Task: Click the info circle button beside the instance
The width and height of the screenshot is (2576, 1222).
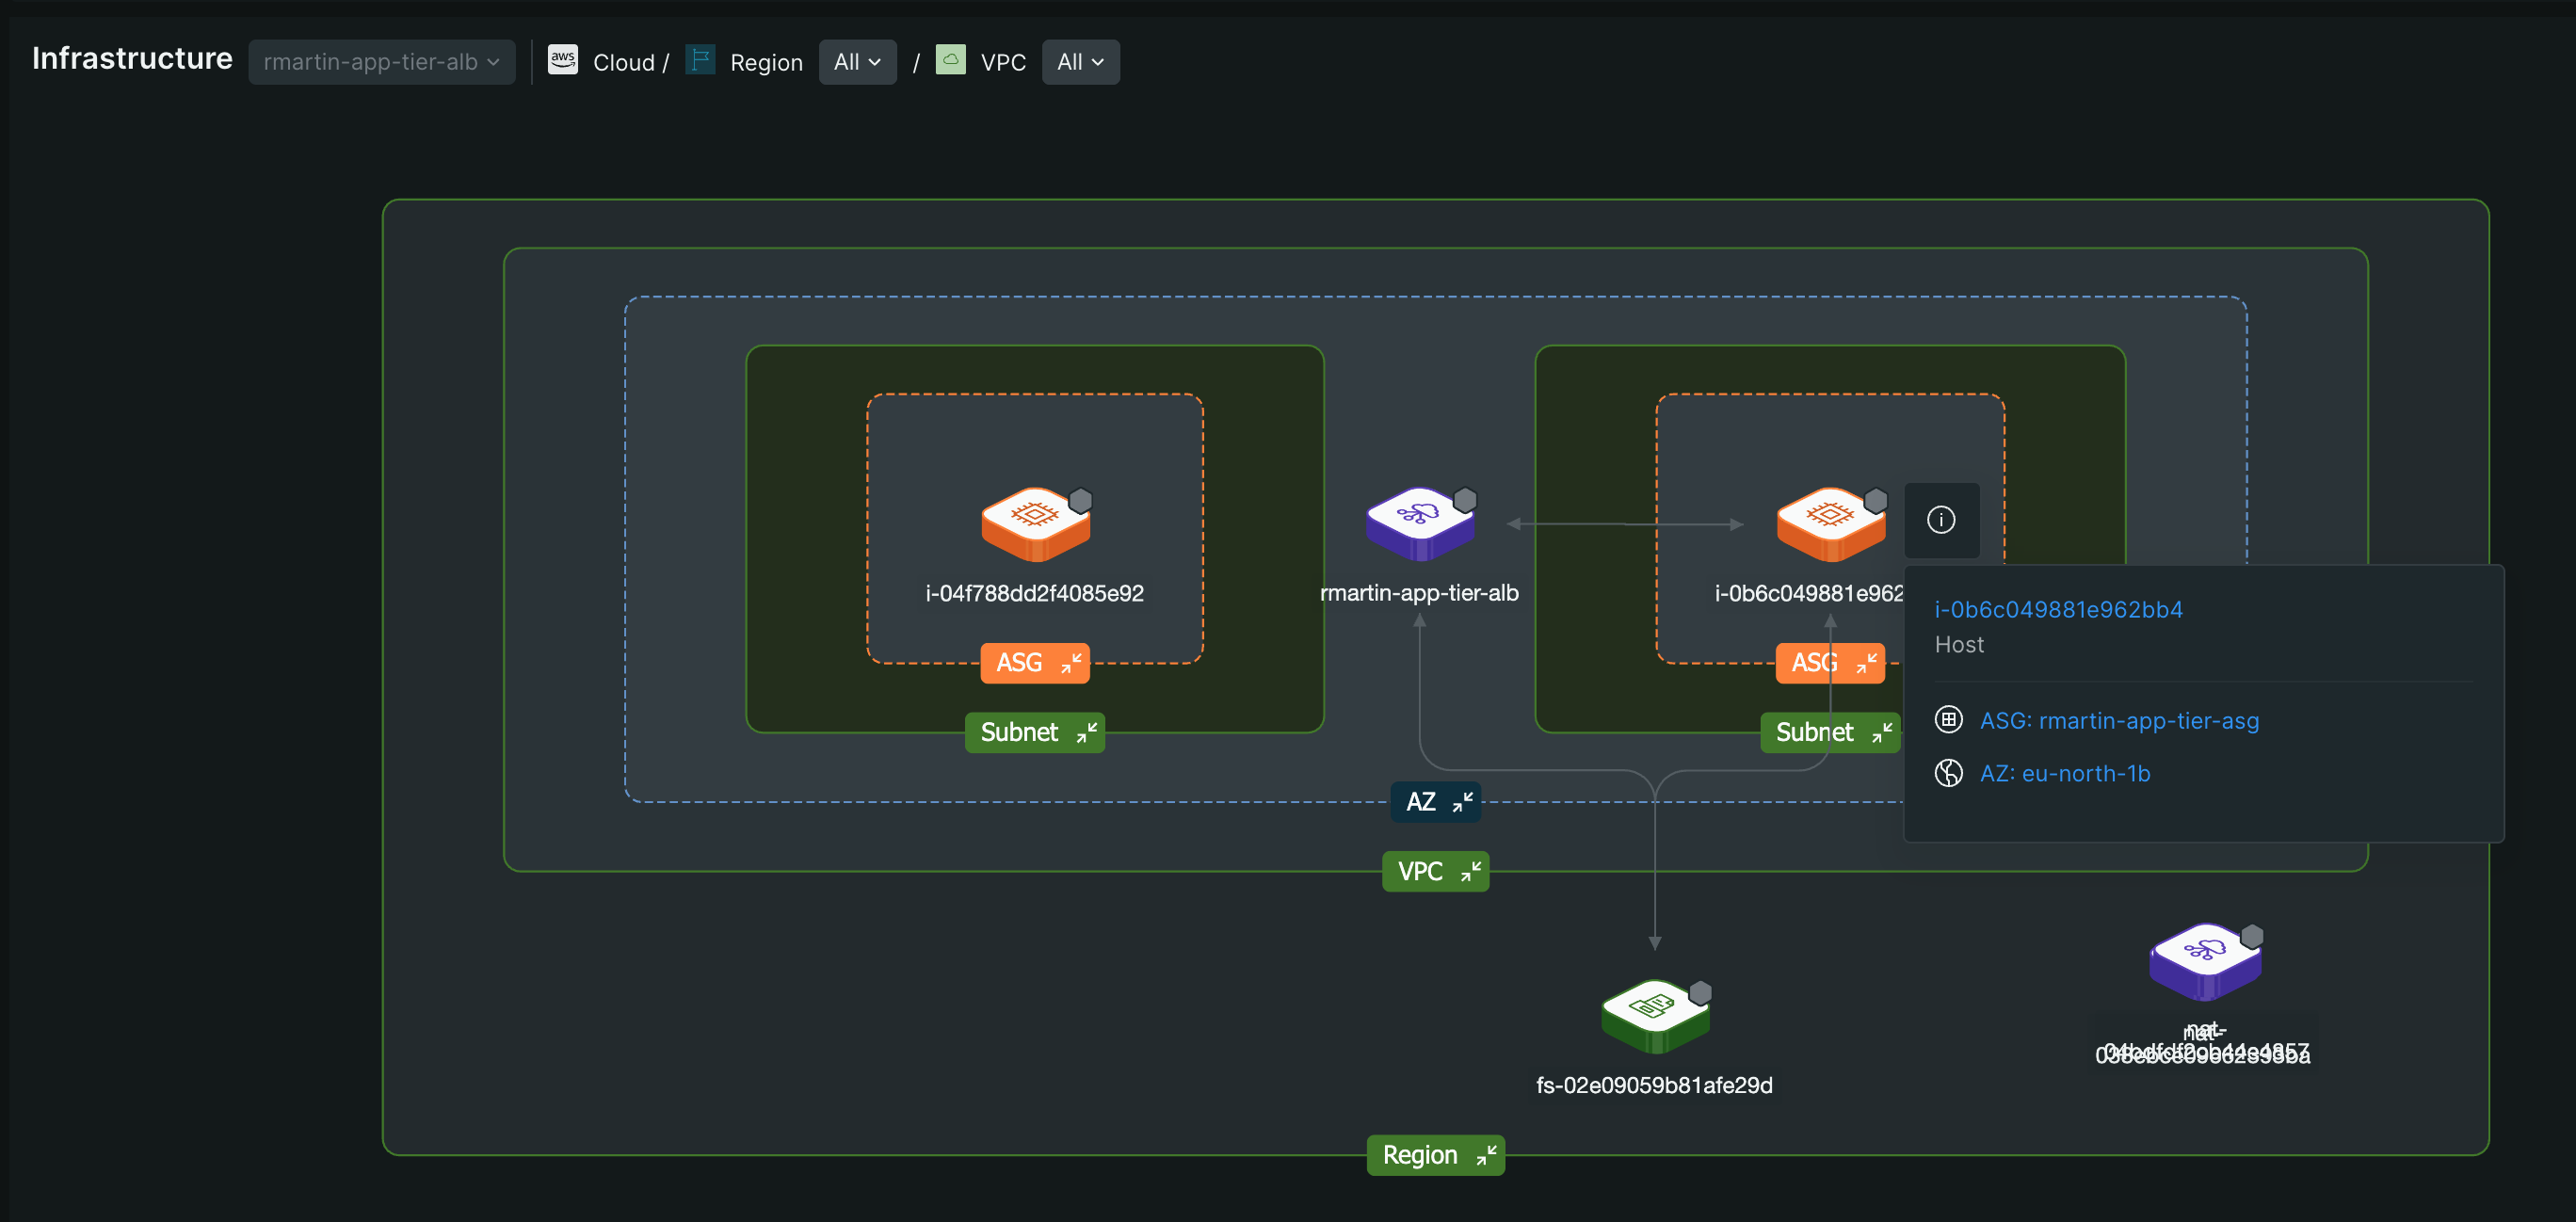Action: [1941, 520]
